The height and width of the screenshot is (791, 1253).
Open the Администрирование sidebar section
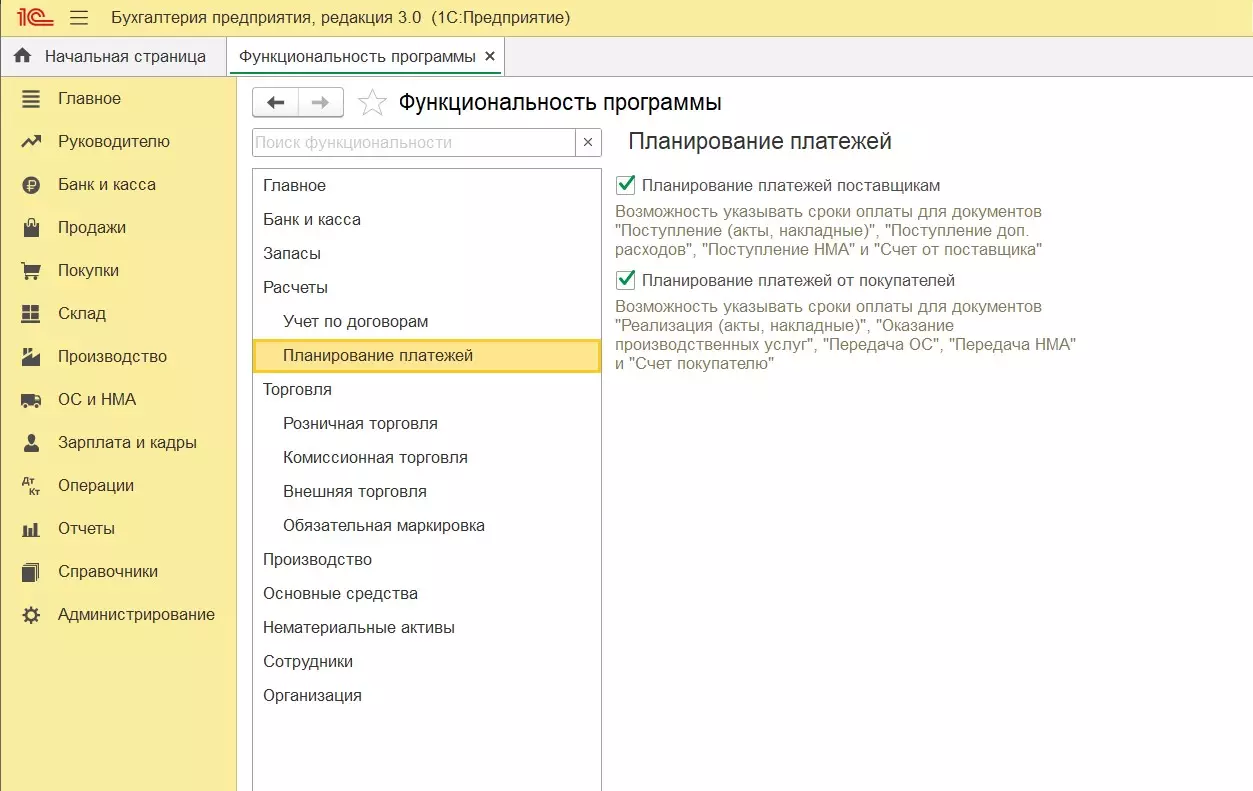118,614
